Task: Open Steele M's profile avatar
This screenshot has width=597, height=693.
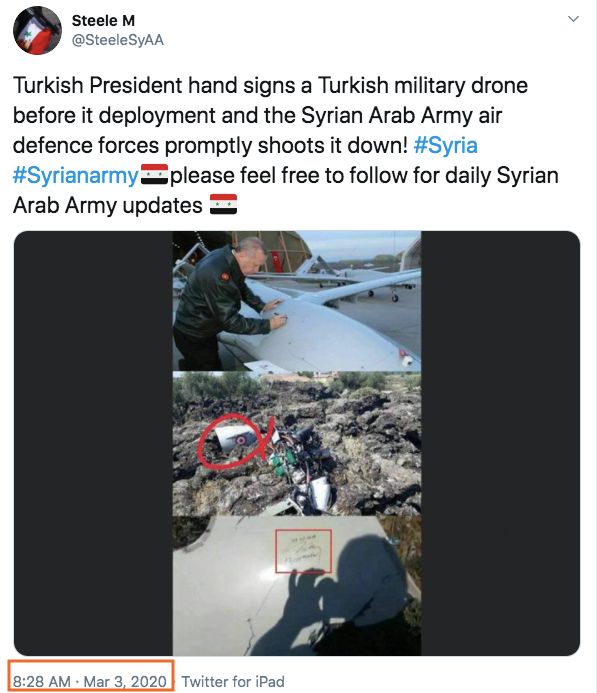Action: coord(37,30)
